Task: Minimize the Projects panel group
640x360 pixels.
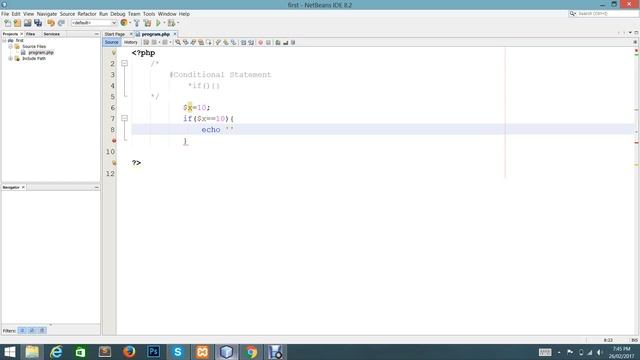Action: pyautogui.click(x=96, y=34)
